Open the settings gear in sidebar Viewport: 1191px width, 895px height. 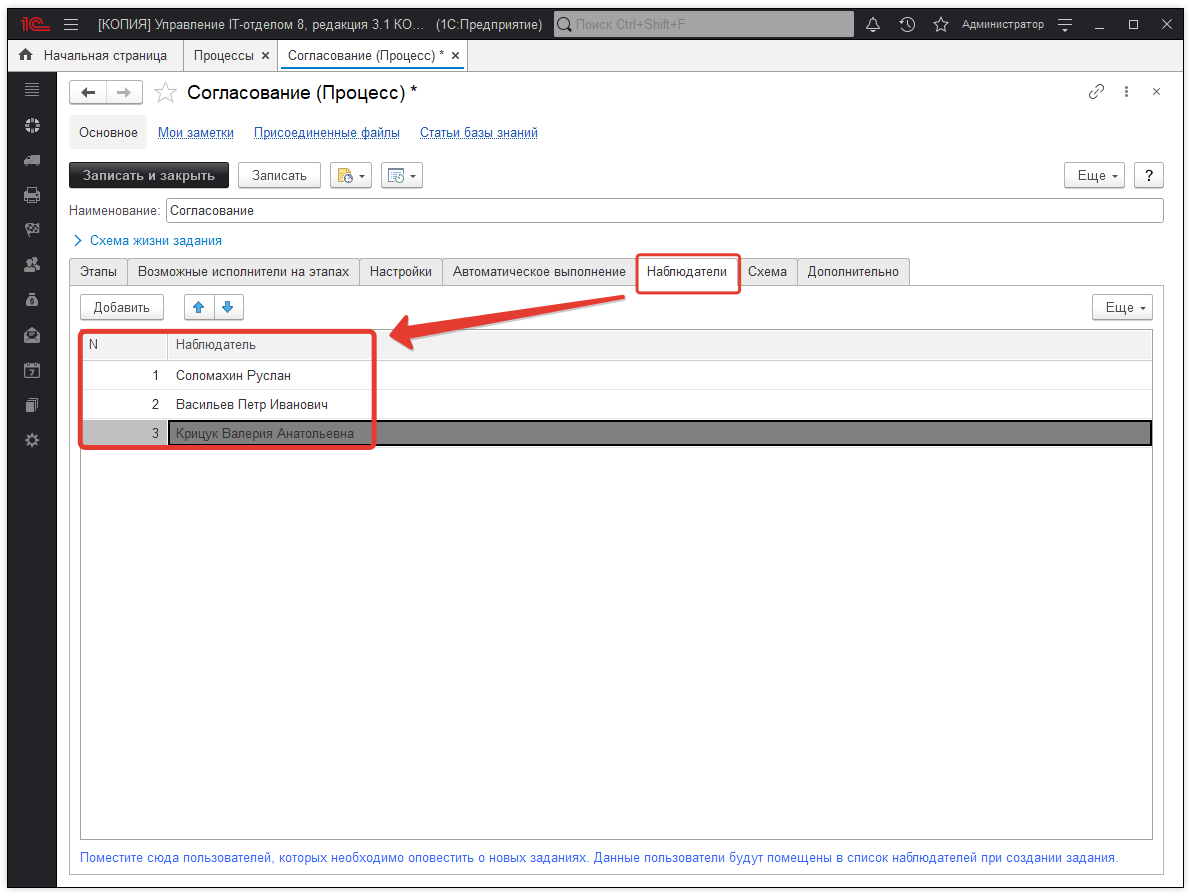point(32,440)
